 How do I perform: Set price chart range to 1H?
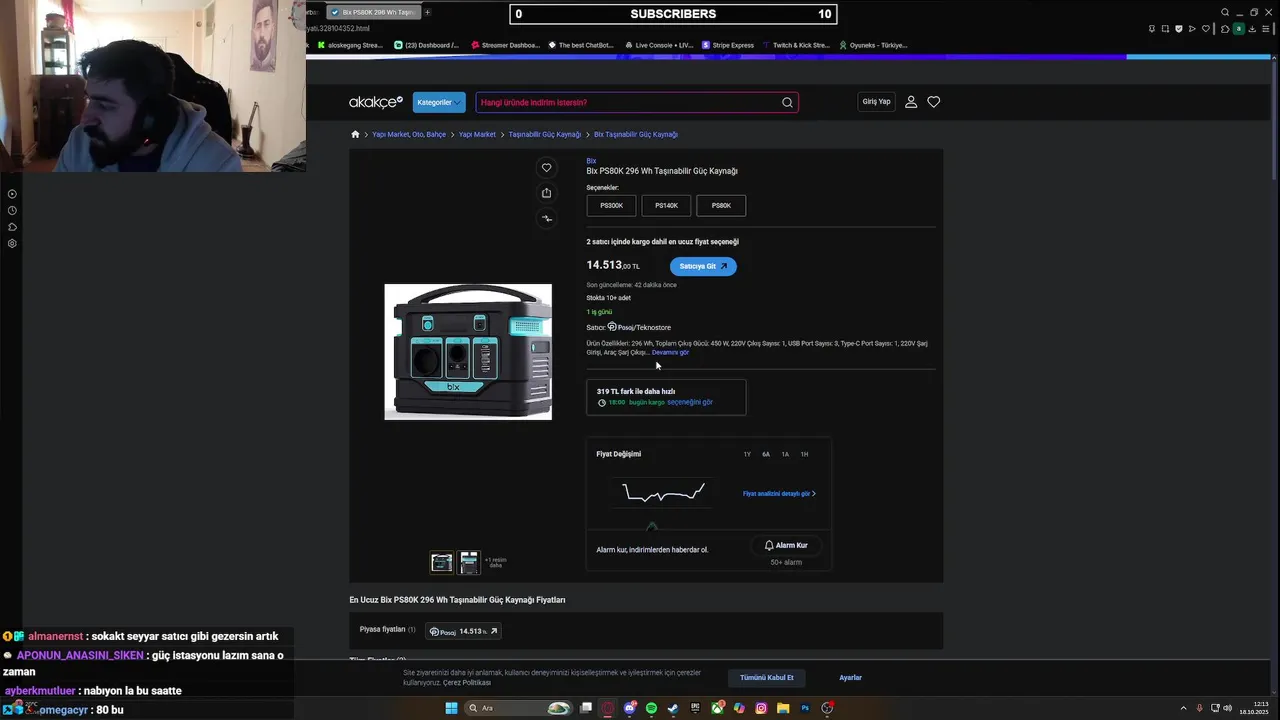pyautogui.click(x=804, y=454)
